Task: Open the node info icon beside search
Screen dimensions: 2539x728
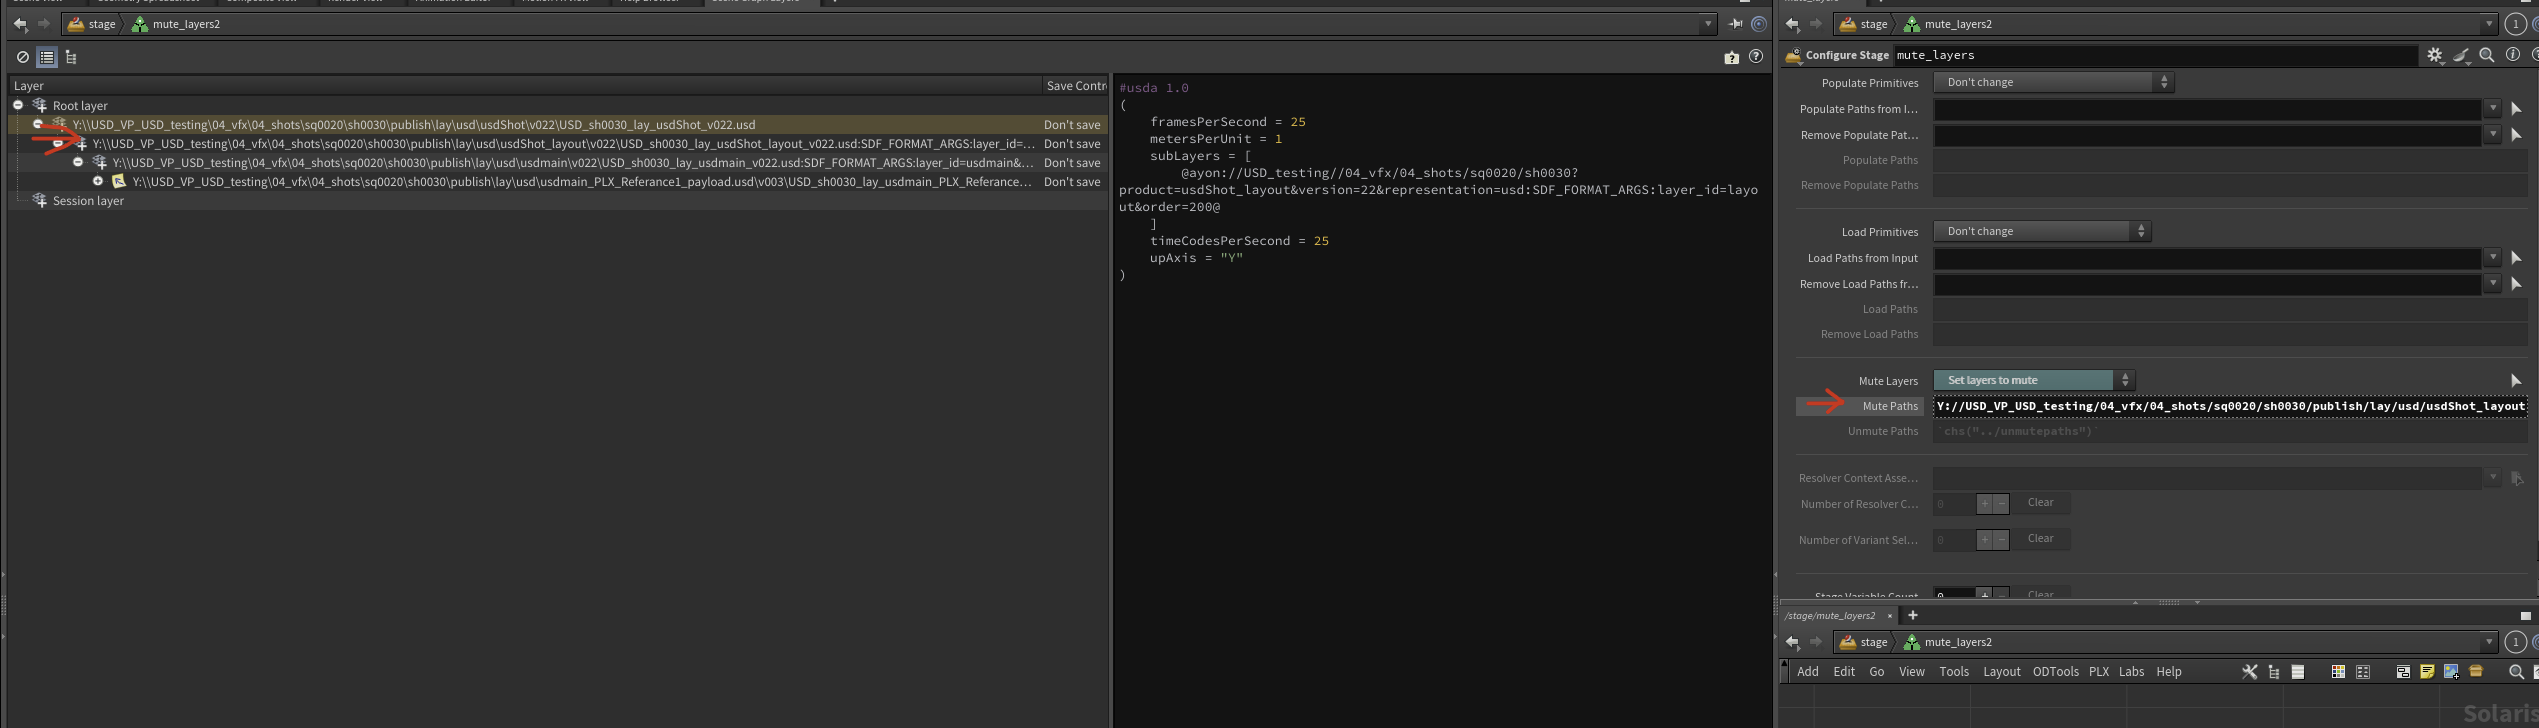Action: pos(2512,56)
